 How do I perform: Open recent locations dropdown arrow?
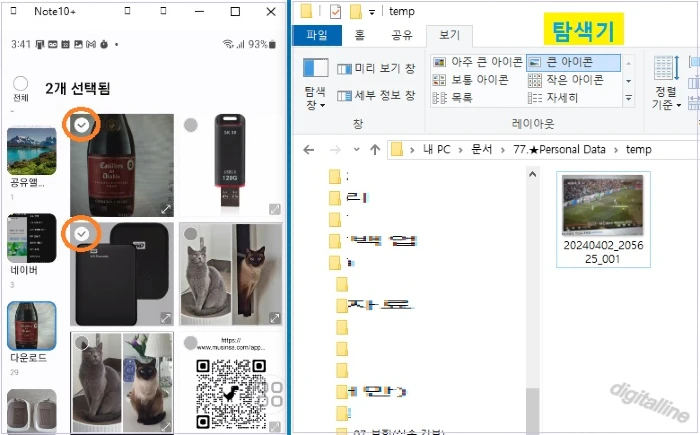click(x=356, y=150)
